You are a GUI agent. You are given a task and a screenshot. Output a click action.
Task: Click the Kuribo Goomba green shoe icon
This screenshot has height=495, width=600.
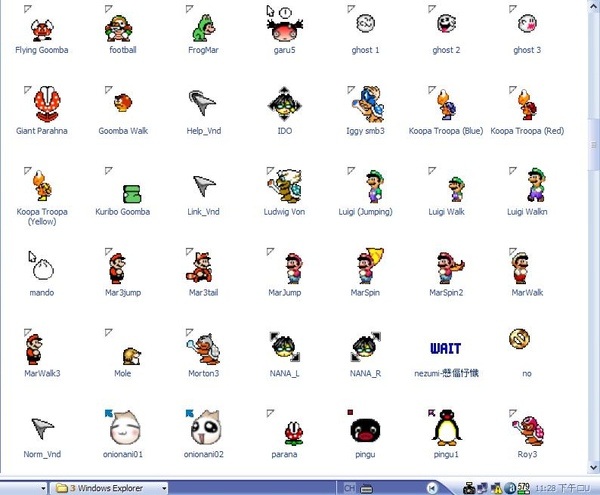click(x=132, y=194)
